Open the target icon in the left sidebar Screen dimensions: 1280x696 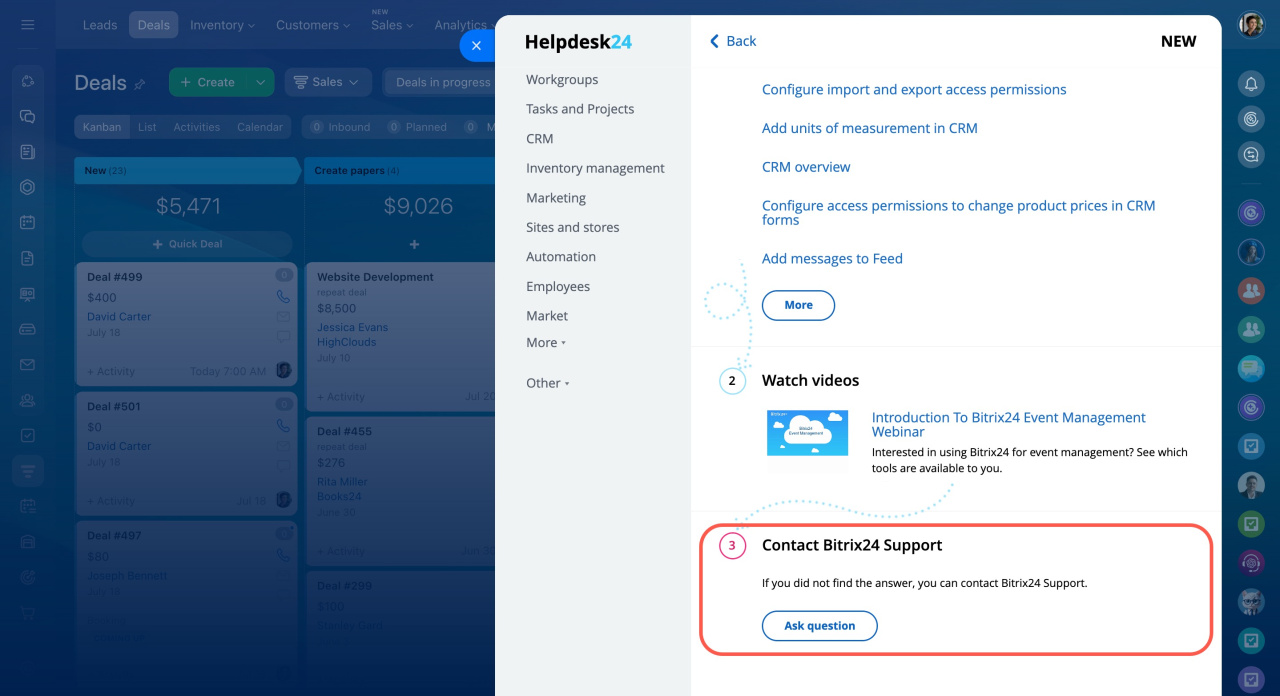pos(28,577)
